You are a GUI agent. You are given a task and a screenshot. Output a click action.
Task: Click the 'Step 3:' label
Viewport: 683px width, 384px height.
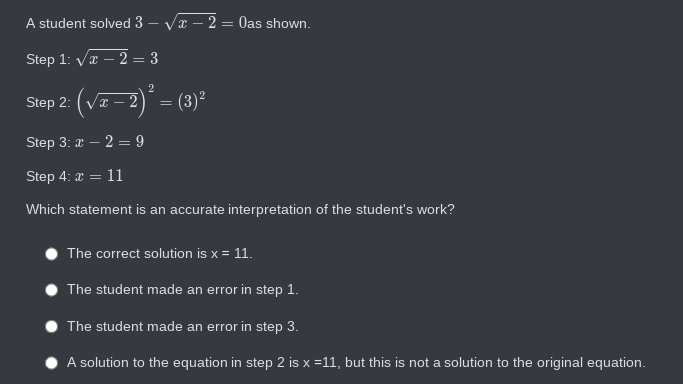[x=48, y=142]
